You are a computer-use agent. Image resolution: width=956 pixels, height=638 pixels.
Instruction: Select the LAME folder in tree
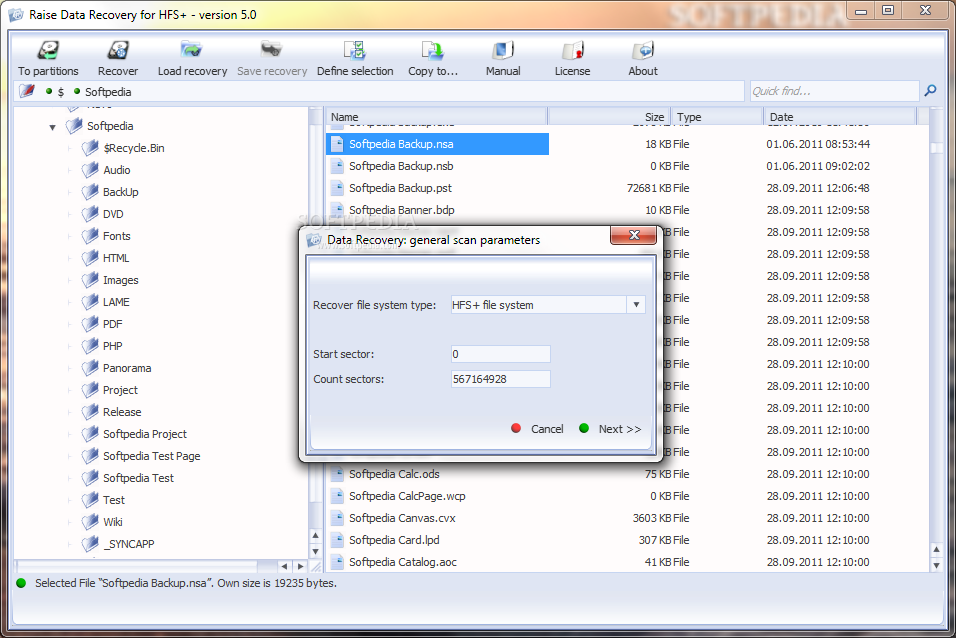(x=116, y=301)
